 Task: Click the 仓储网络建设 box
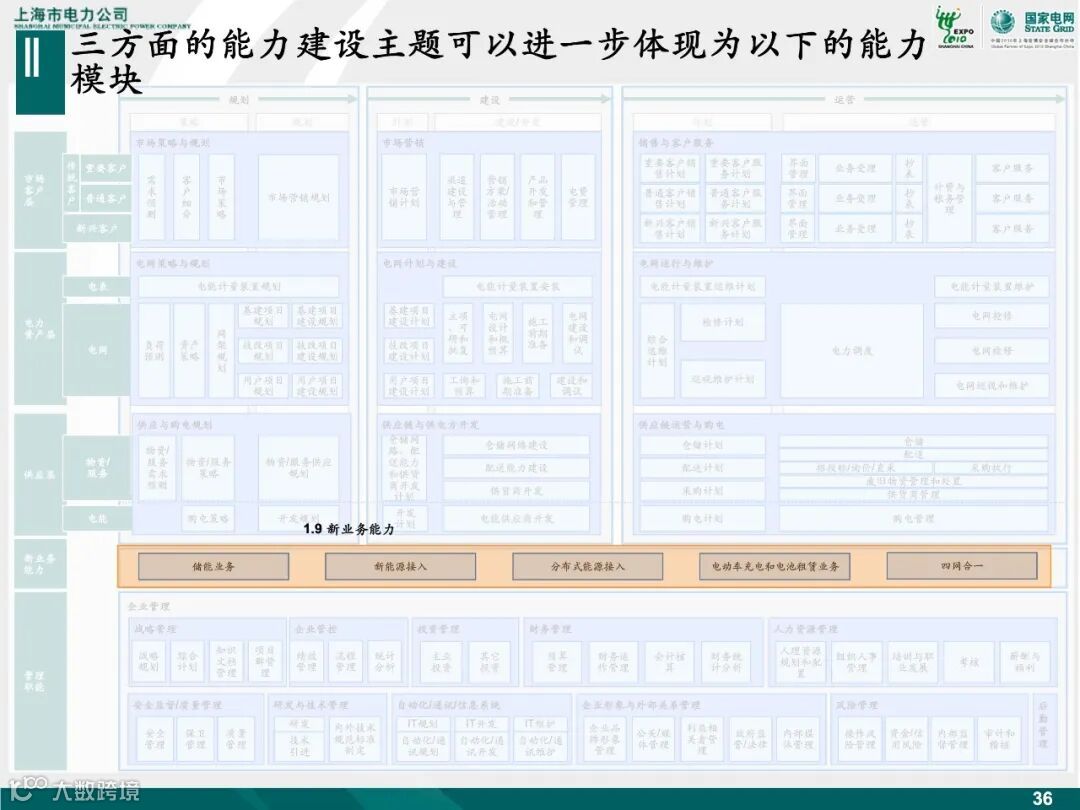pos(516,445)
